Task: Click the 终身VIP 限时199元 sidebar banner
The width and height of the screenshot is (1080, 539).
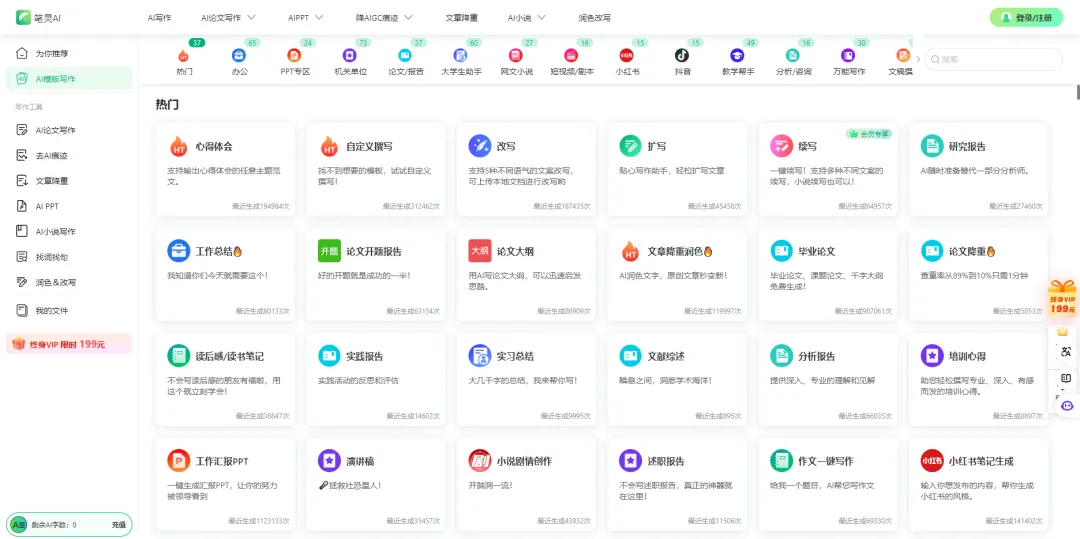Action: coord(69,344)
